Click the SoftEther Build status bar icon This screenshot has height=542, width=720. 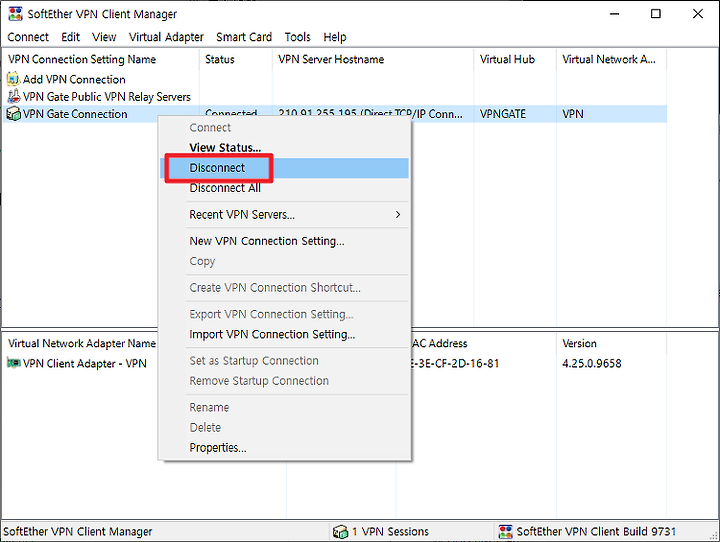click(x=506, y=531)
